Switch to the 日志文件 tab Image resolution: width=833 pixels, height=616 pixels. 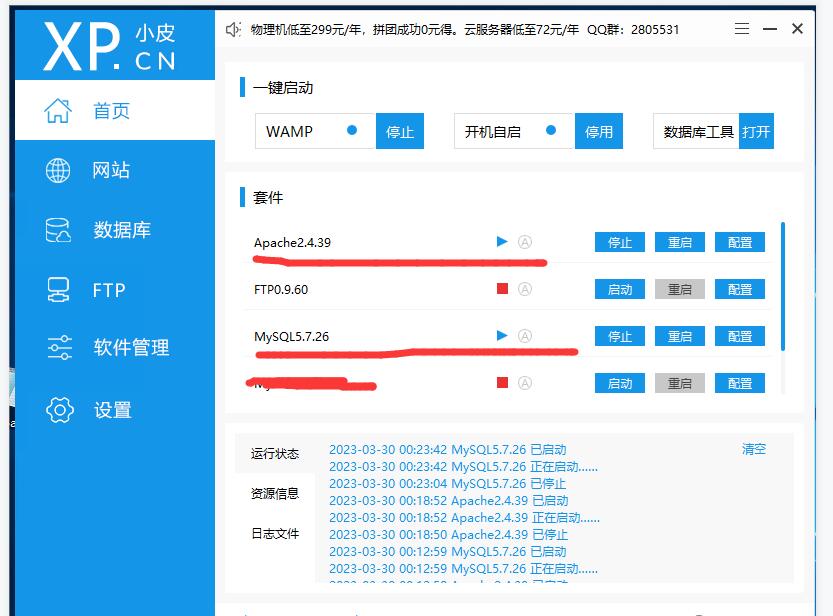click(275, 533)
